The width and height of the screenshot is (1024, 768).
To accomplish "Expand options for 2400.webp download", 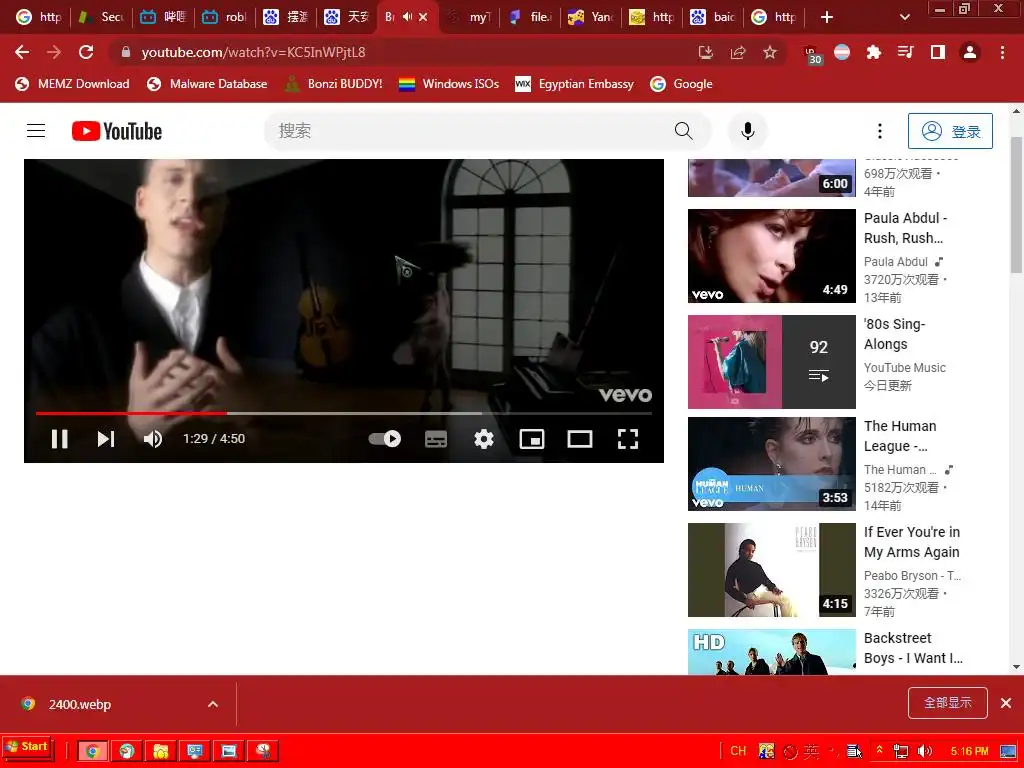I will click(213, 704).
